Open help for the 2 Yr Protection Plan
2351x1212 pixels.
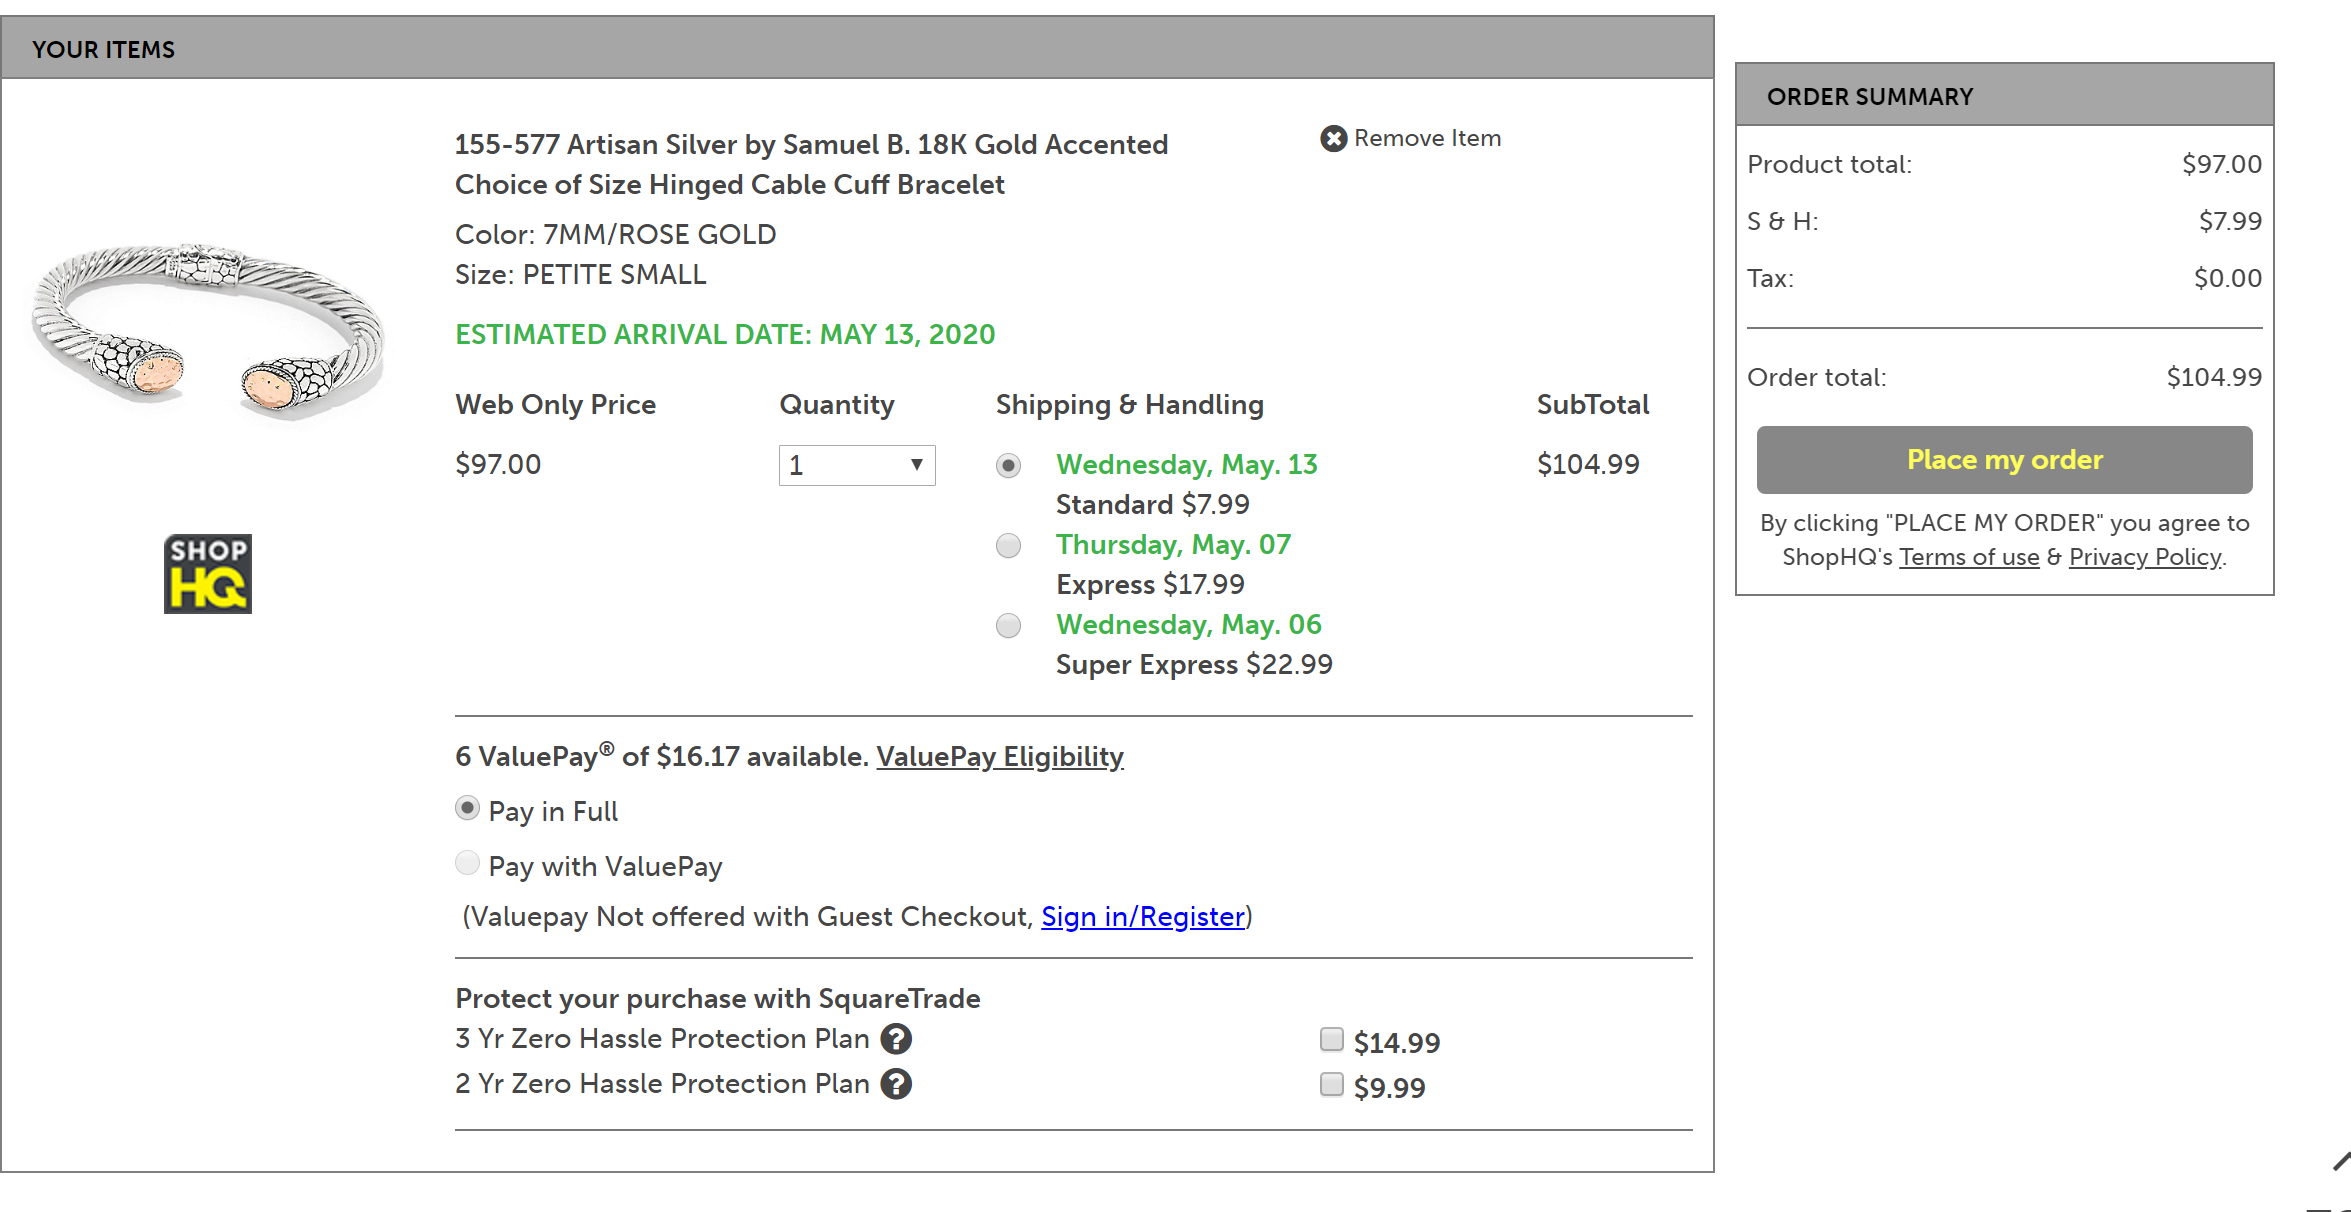pos(896,1084)
